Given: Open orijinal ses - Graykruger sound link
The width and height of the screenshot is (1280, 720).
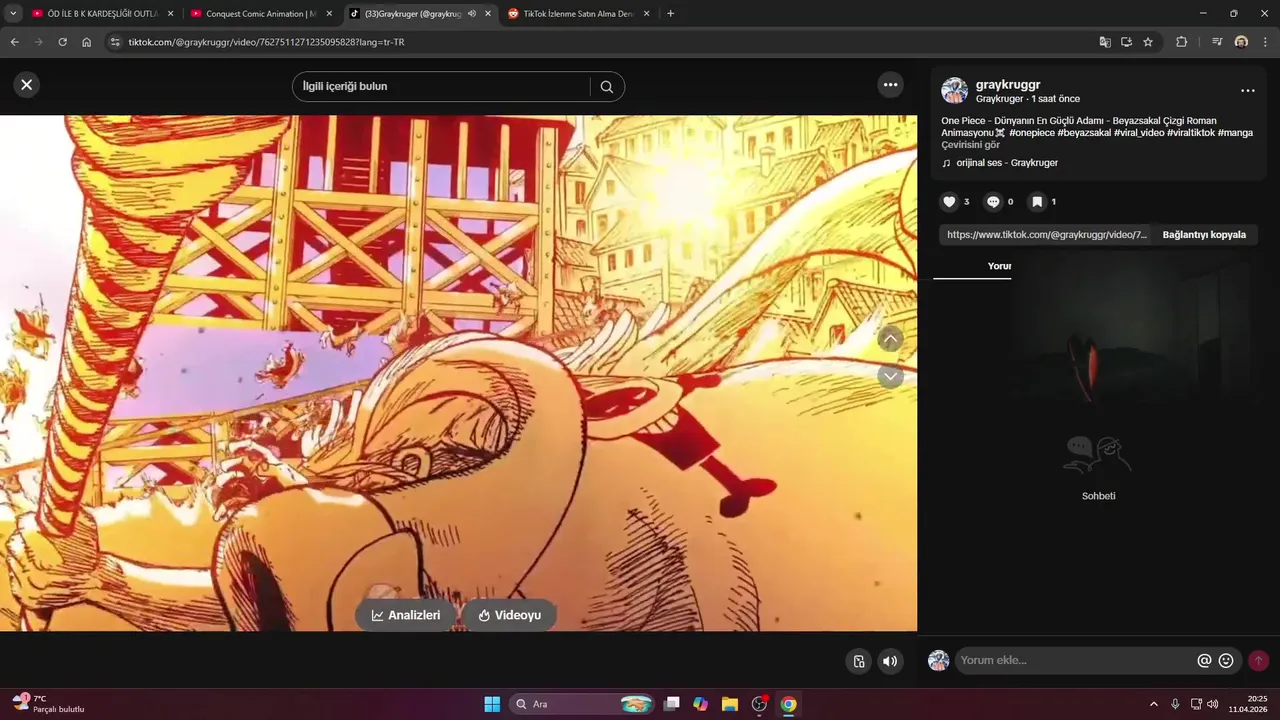Looking at the screenshot, I should [1007, 163].
